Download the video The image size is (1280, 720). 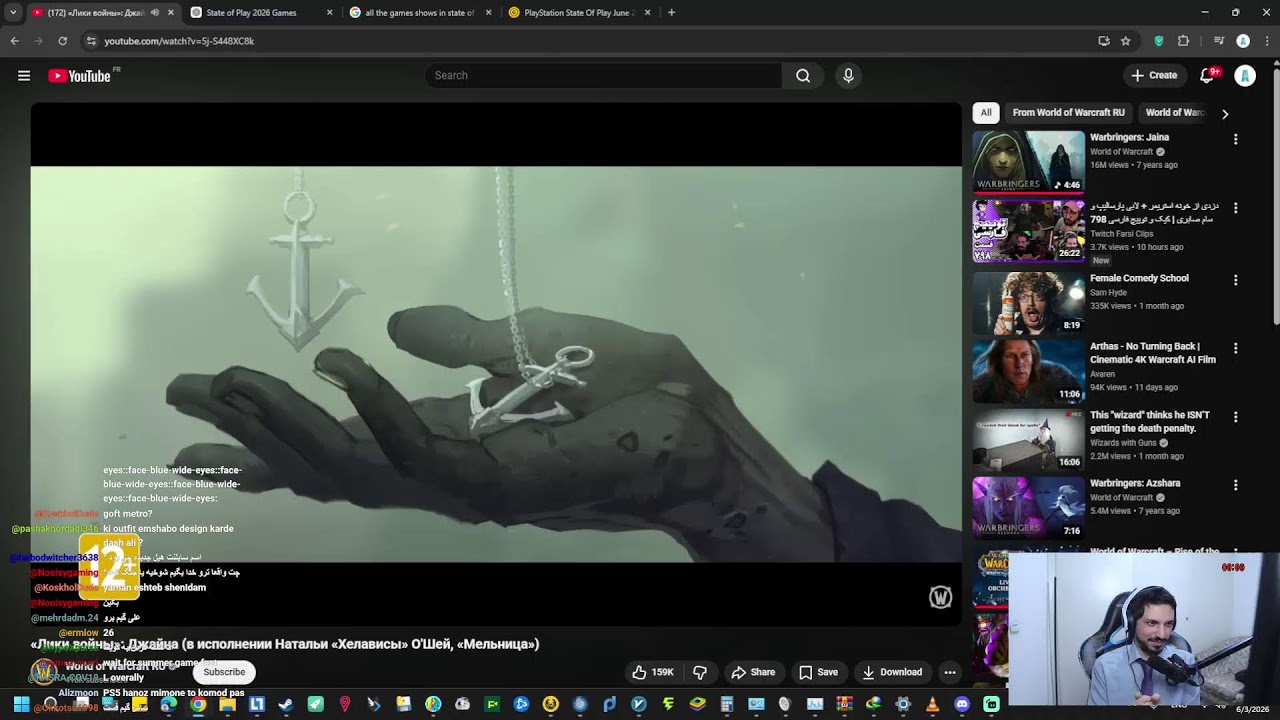[x=892, y=672]
